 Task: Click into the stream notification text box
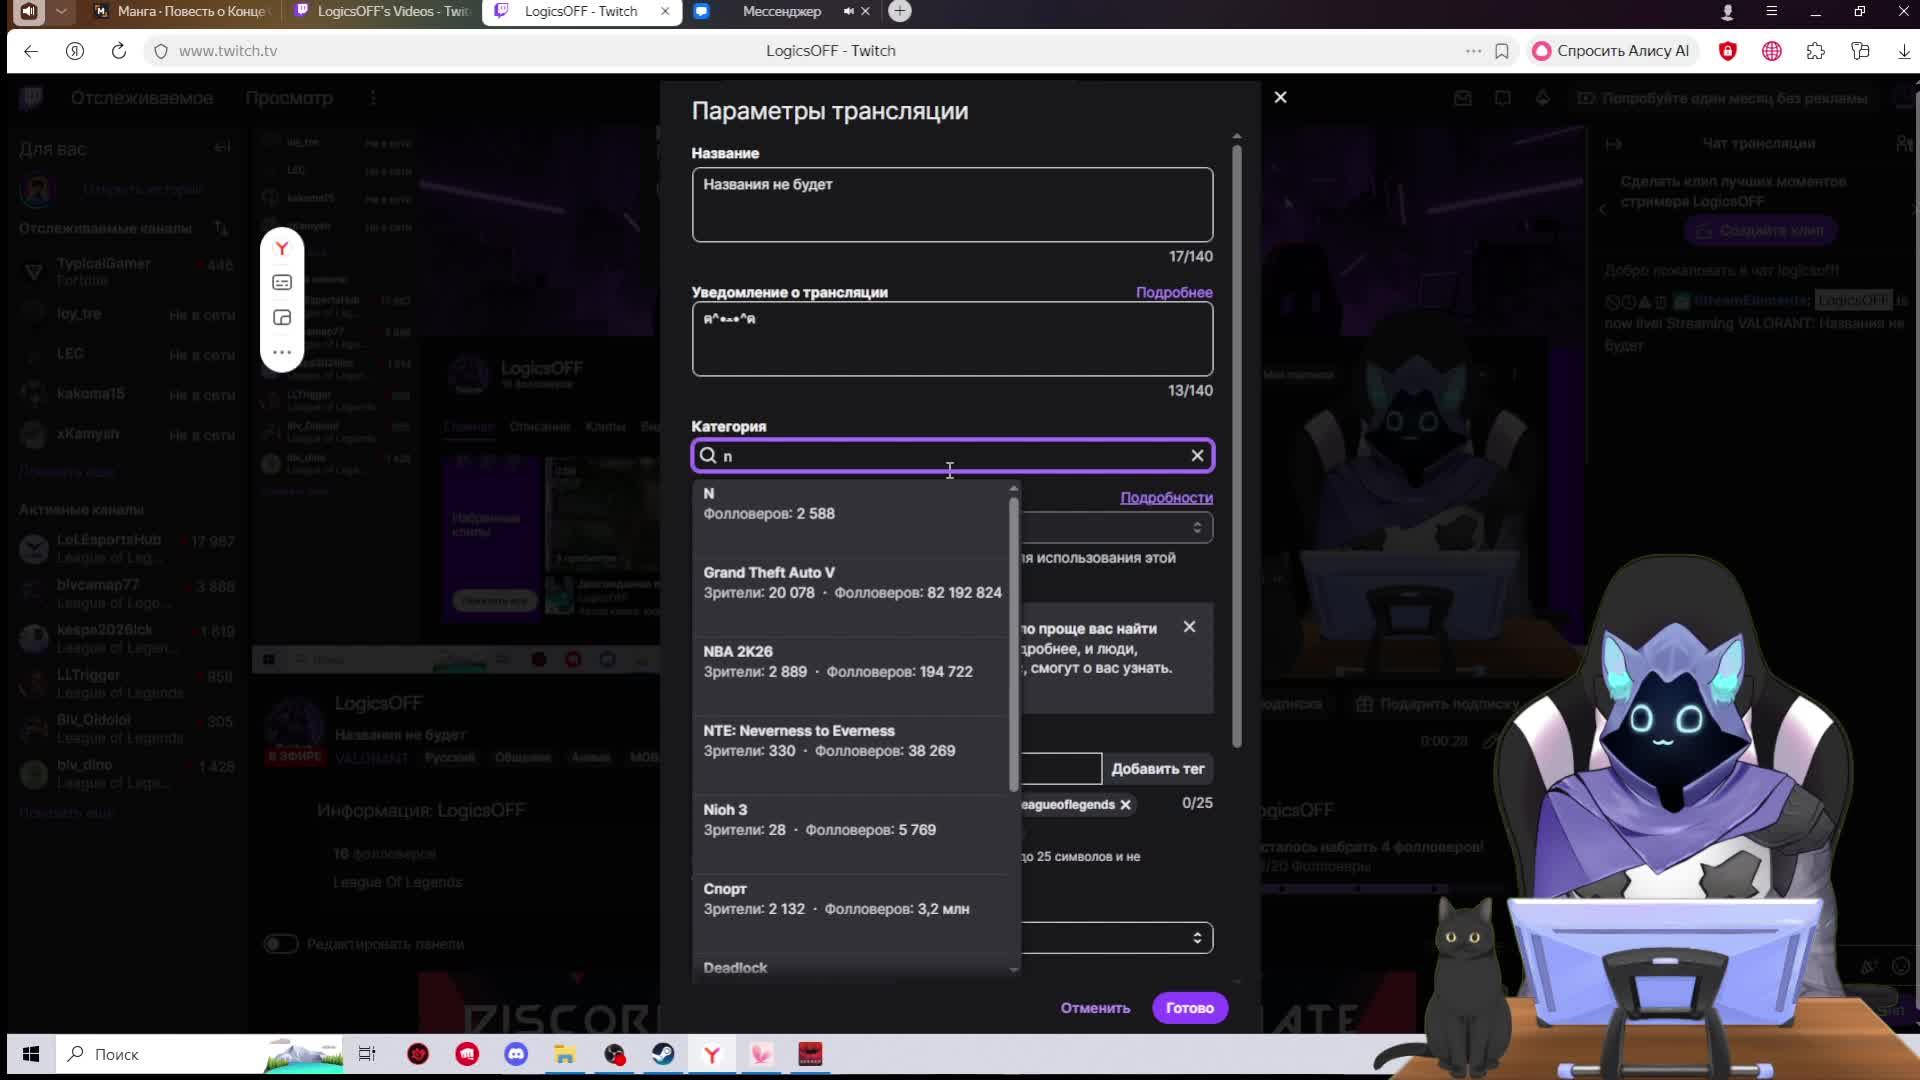coord(952,339)
